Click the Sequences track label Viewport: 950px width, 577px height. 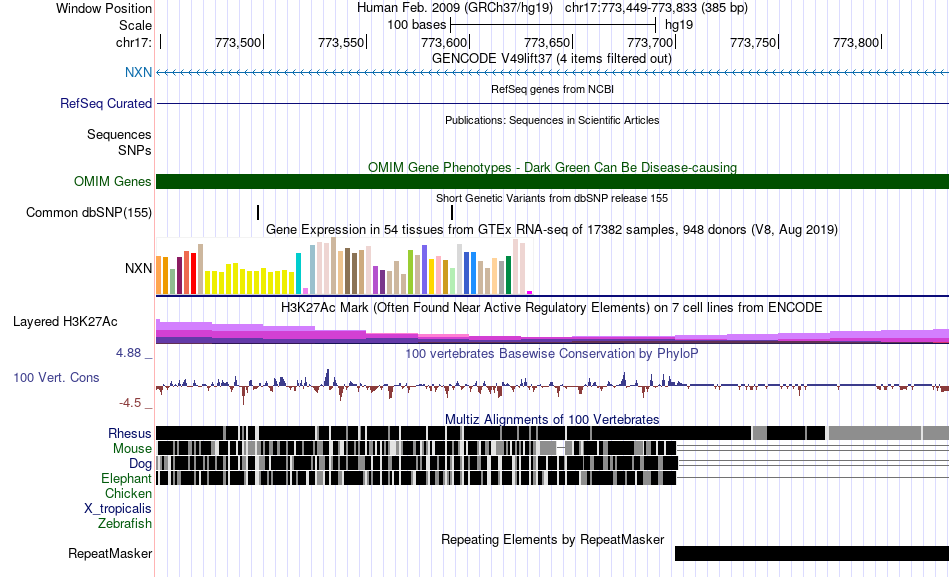point(119,135)
